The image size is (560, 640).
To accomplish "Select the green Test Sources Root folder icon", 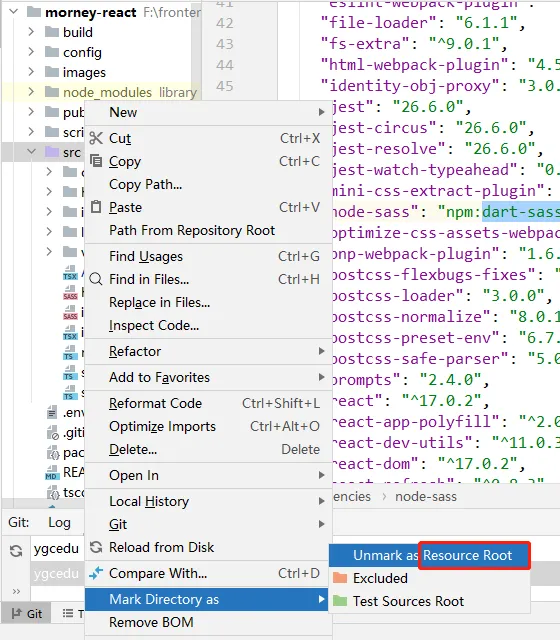I will point(340,601).
